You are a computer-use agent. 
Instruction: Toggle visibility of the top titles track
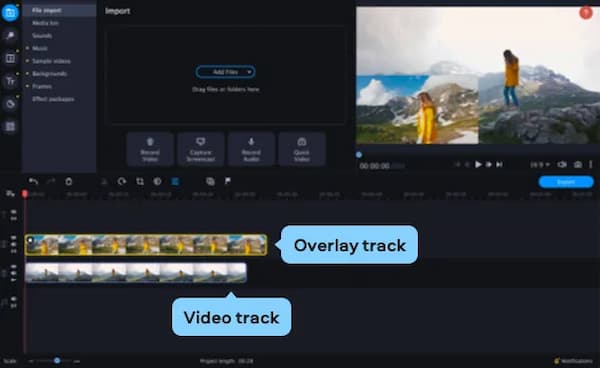pos(13,212)
